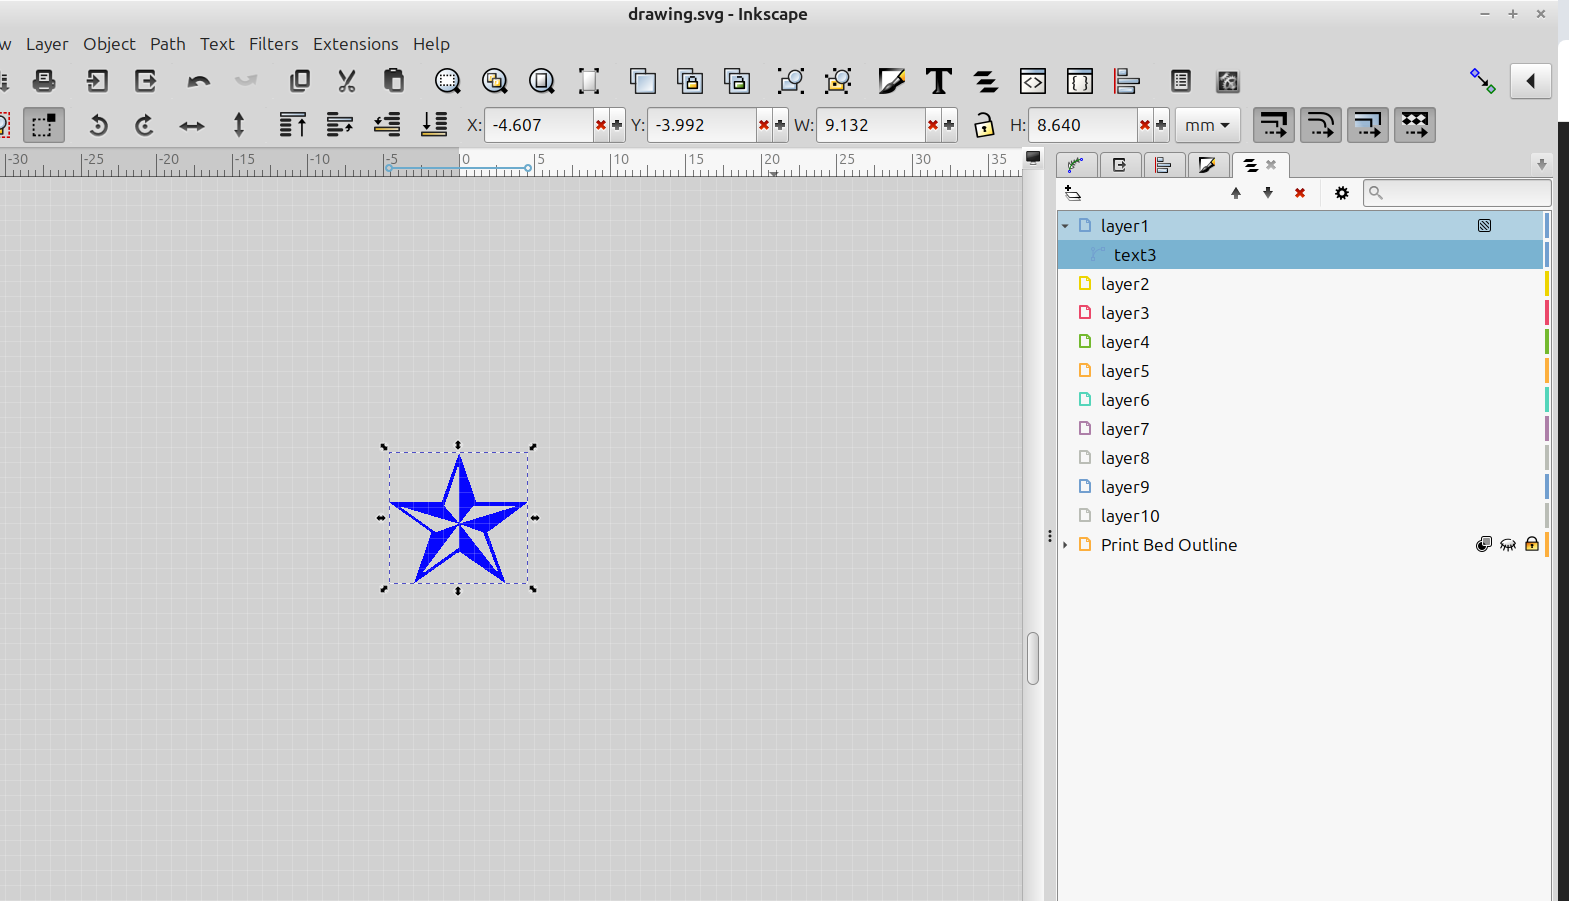Cut the selection with scissors icon
1569x901 pixels.
(x=346, y=81)
